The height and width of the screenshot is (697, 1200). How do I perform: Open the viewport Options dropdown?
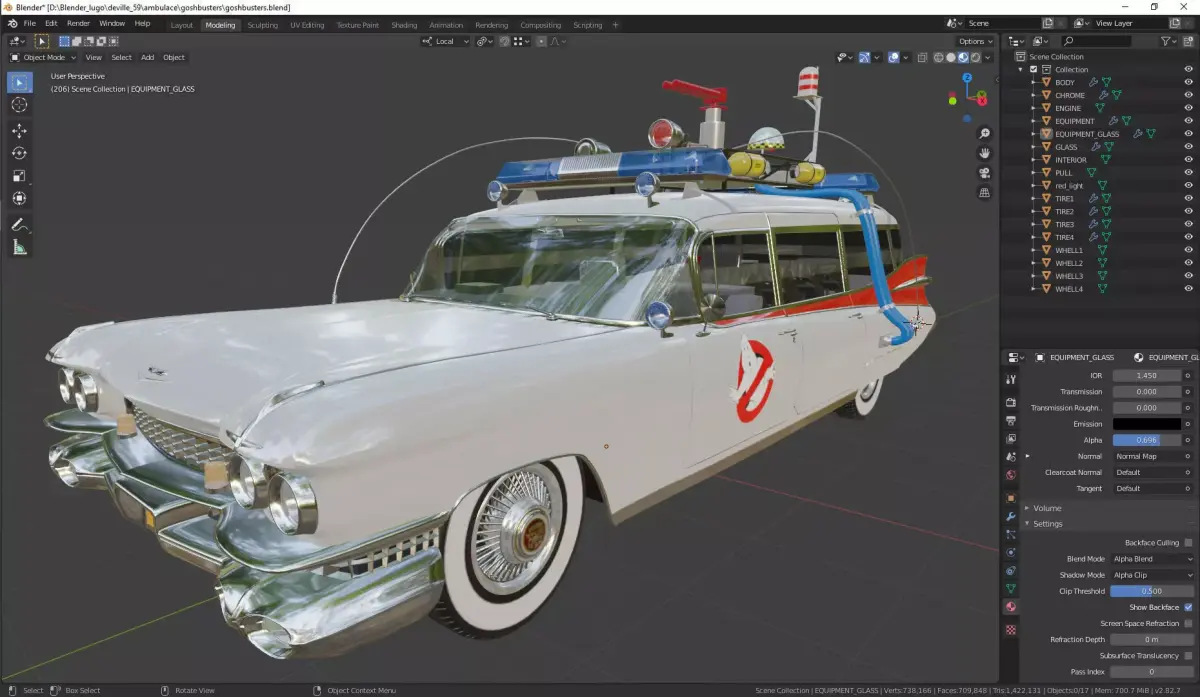click(x=974, y=41)
